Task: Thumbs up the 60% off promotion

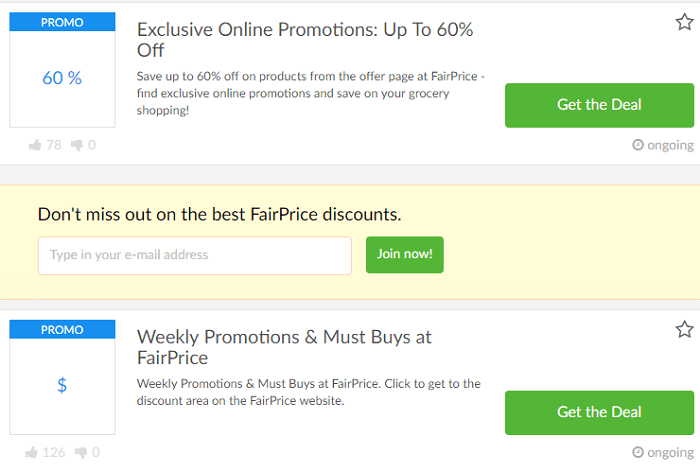Action: pos(36,145)
